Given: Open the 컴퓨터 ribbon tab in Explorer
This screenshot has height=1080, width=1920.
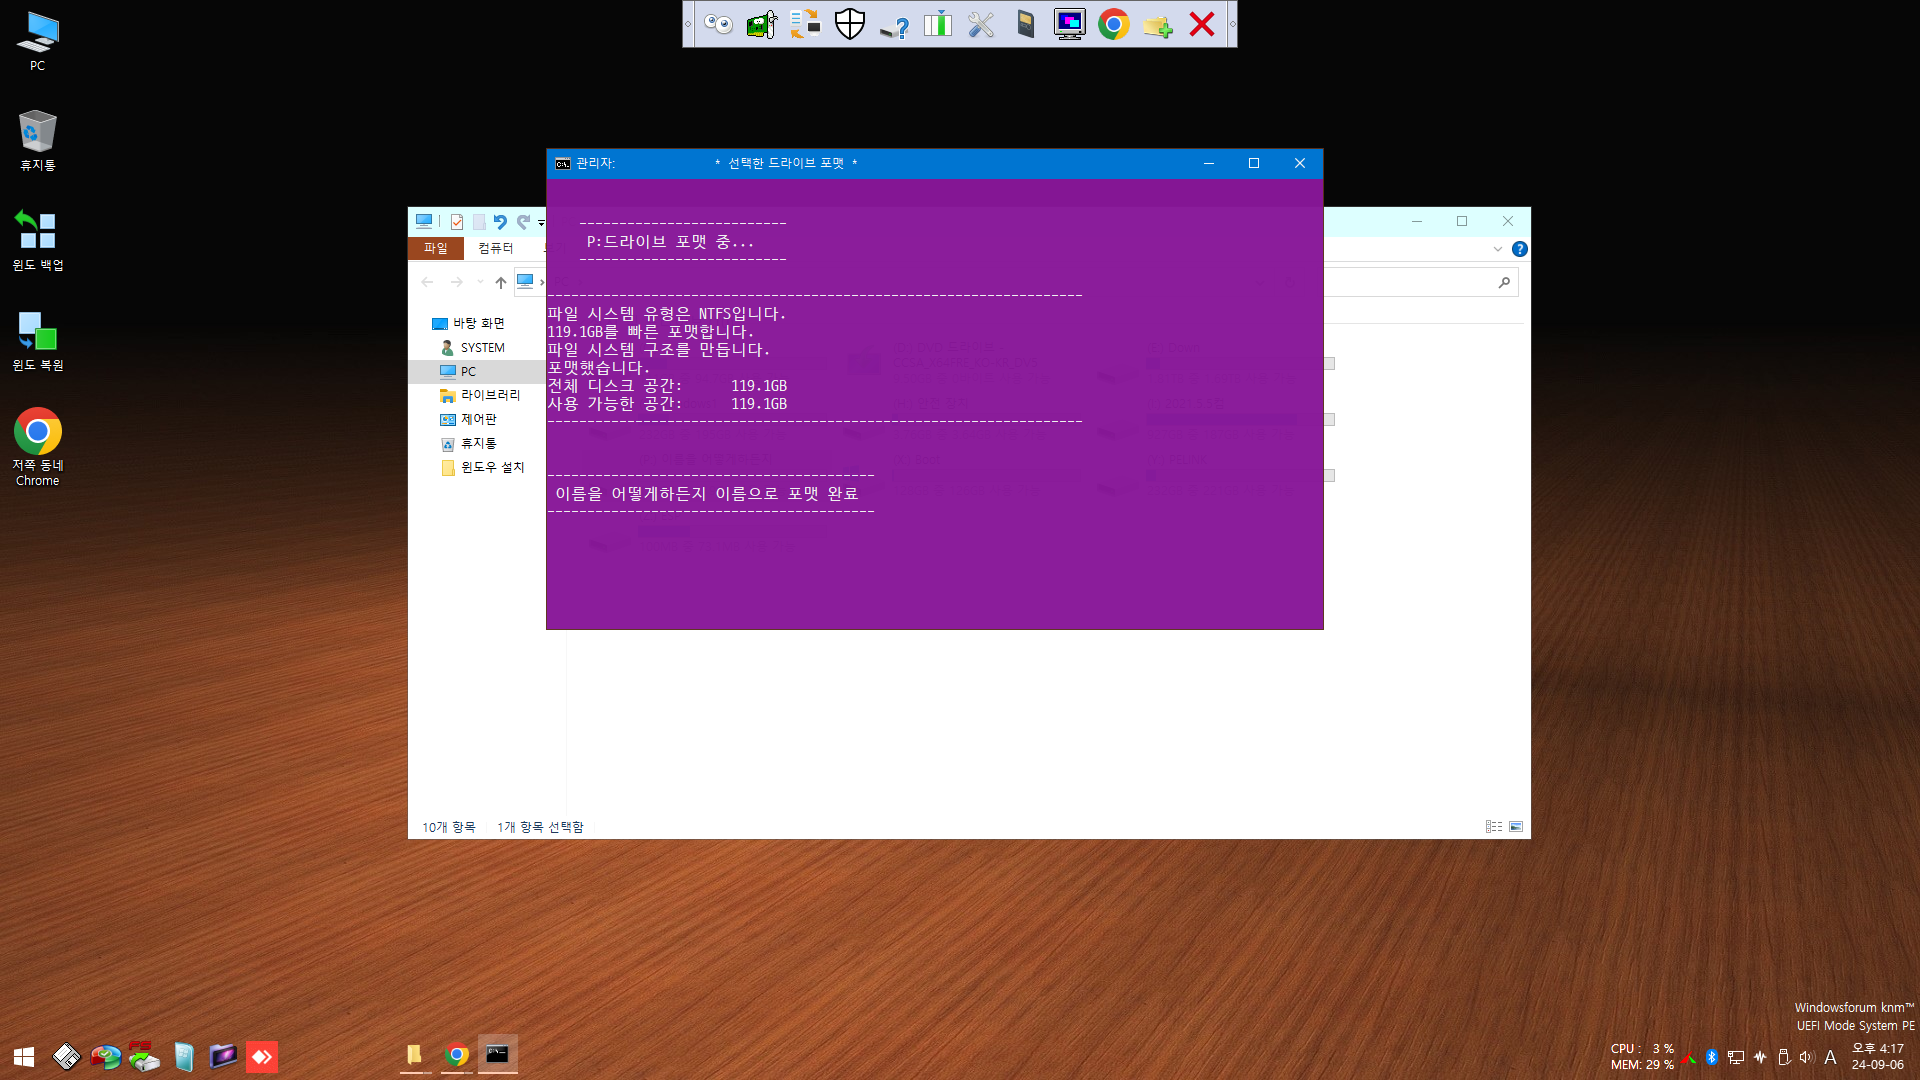Looking at the screenshot, I should click(495, 248).
